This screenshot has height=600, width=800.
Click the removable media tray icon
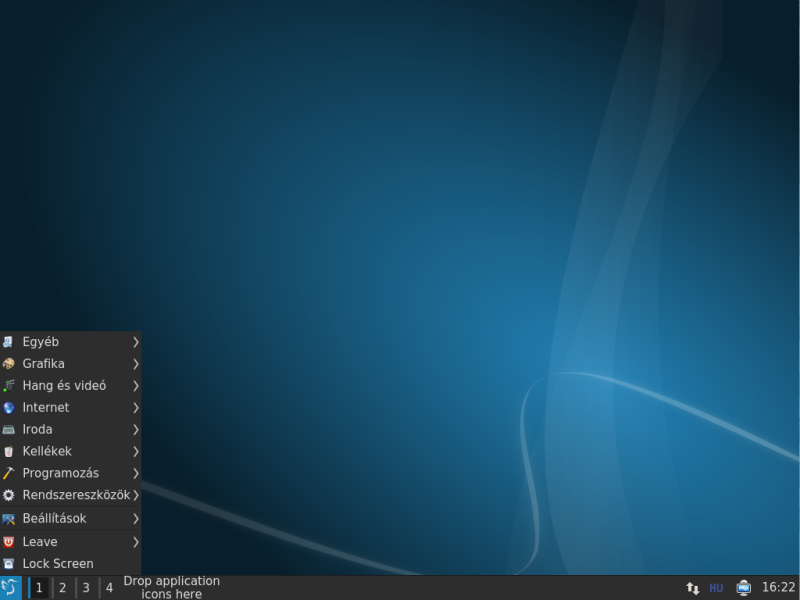click(743, 588)
